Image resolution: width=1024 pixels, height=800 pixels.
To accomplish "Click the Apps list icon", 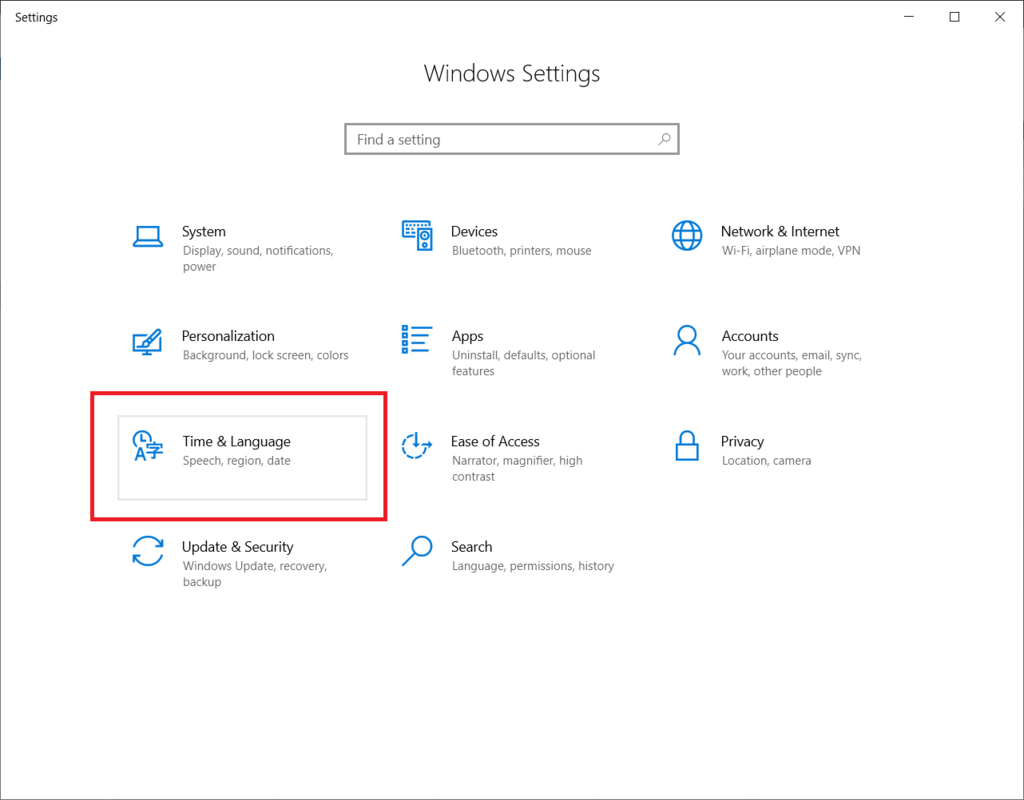I will tap(417, 340).
